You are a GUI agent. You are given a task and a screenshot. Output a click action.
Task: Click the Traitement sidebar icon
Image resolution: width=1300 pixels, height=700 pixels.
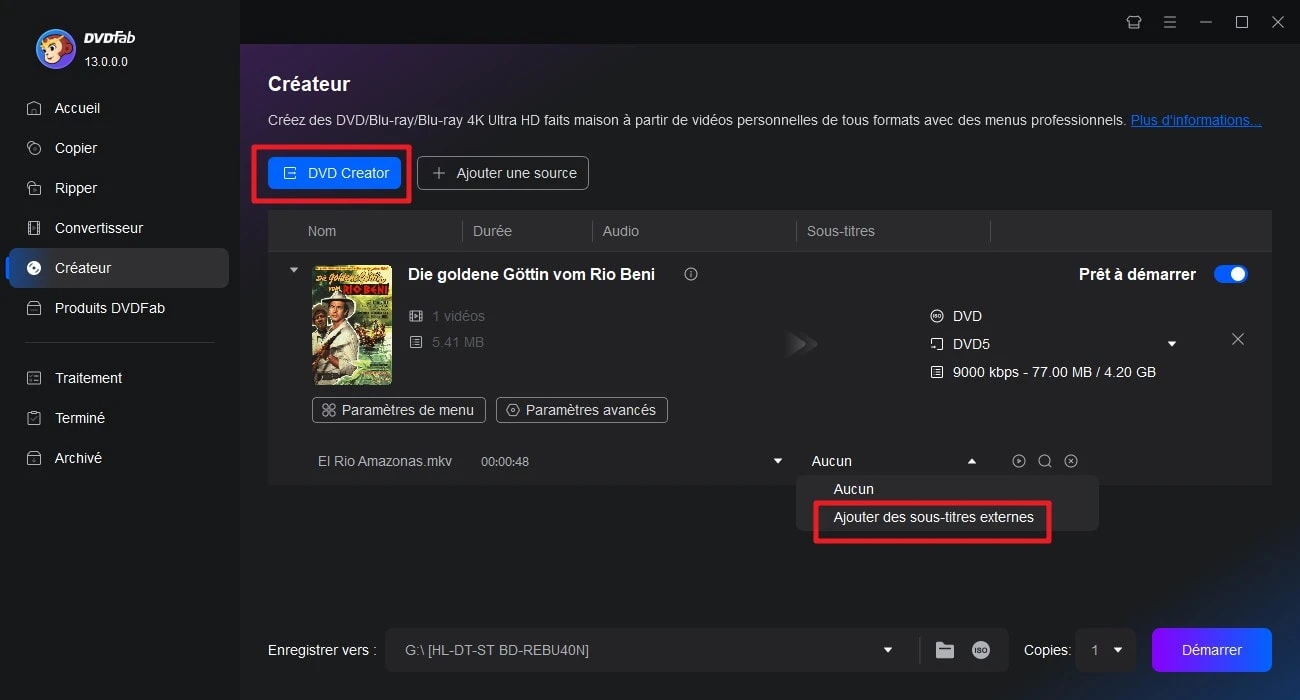34,378
